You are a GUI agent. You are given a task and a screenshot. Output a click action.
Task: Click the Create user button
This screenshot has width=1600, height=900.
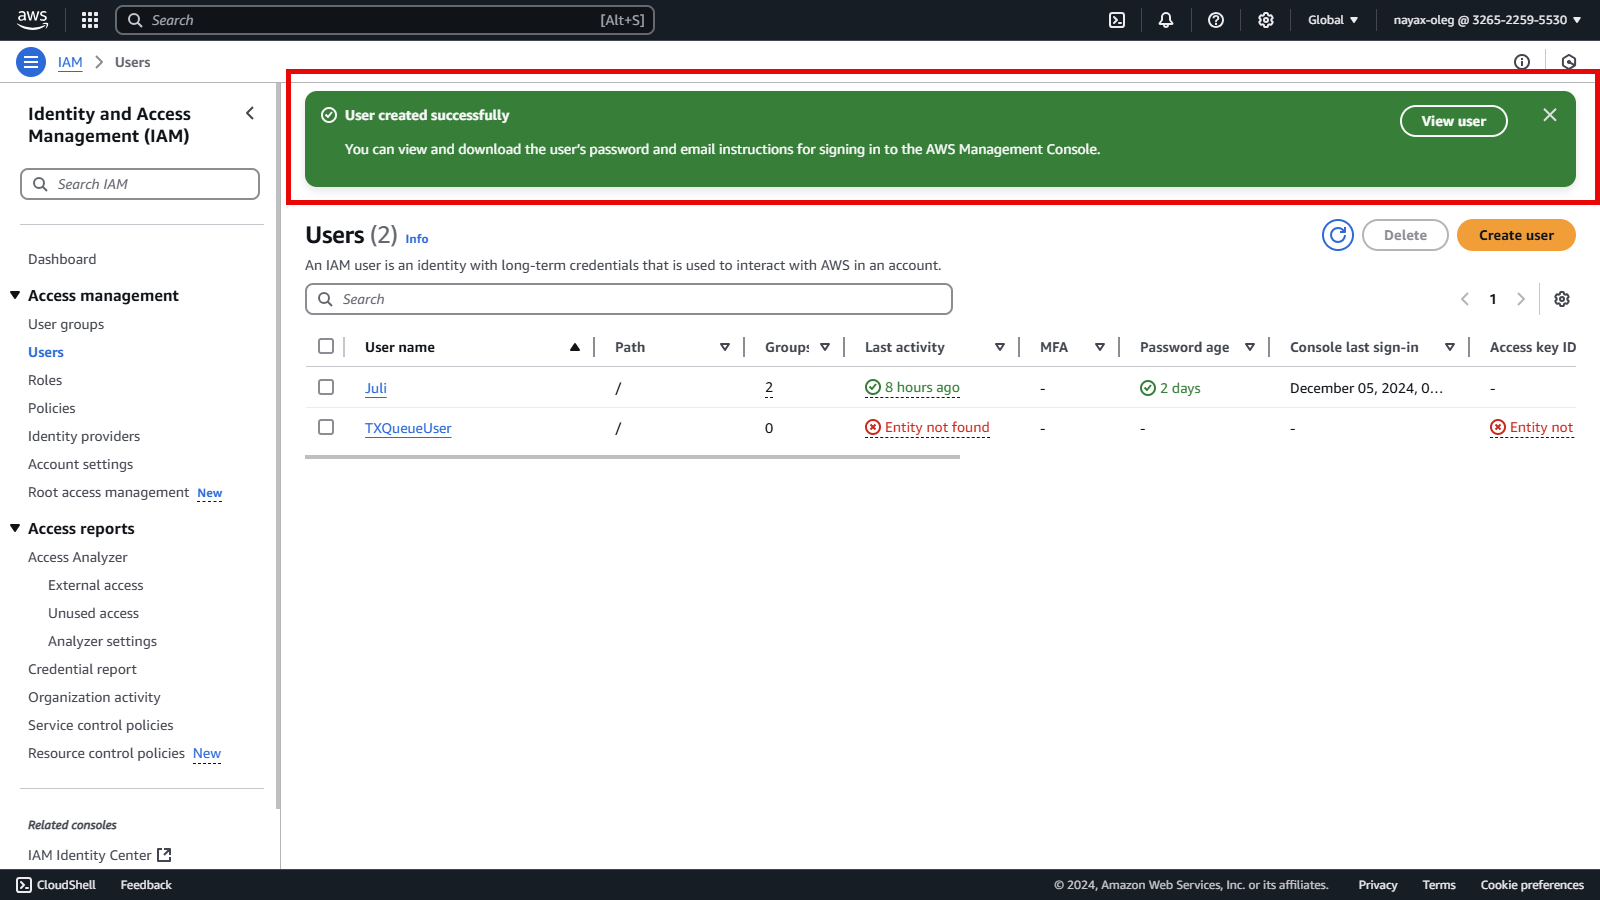pos(1516,235)
